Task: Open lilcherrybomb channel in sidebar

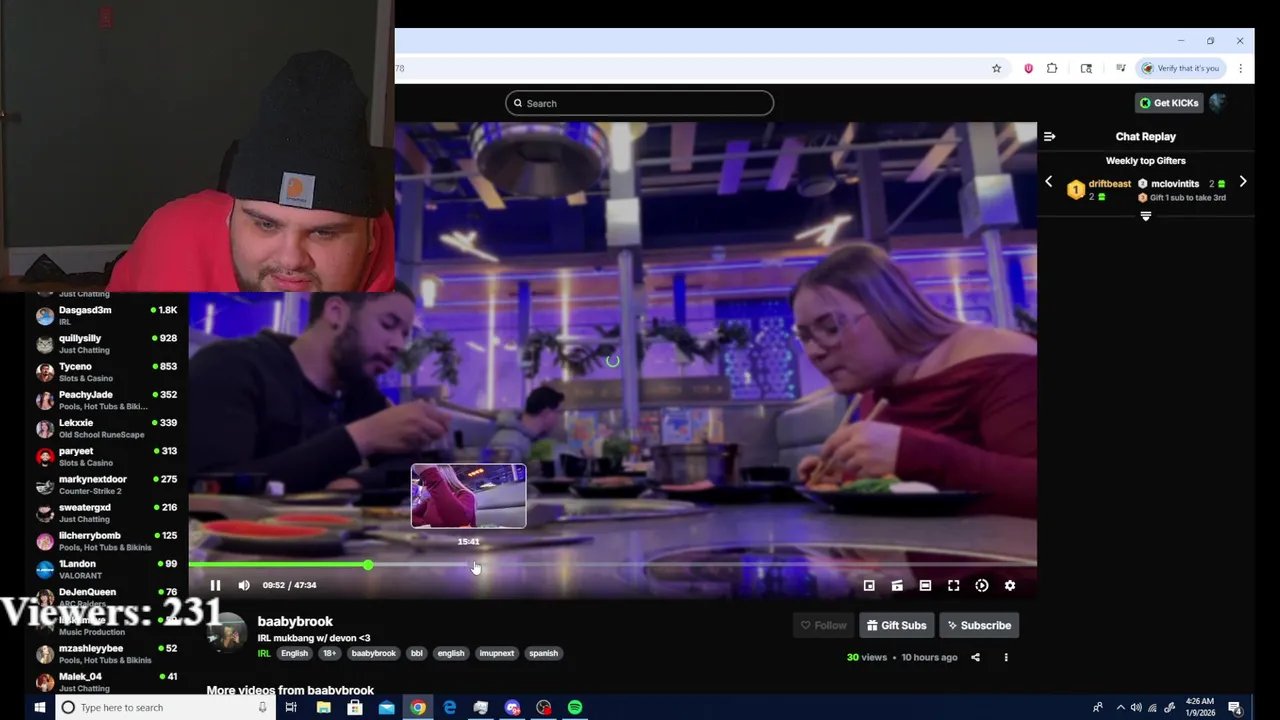Action: pyautogui.click(x=107, y=541)
